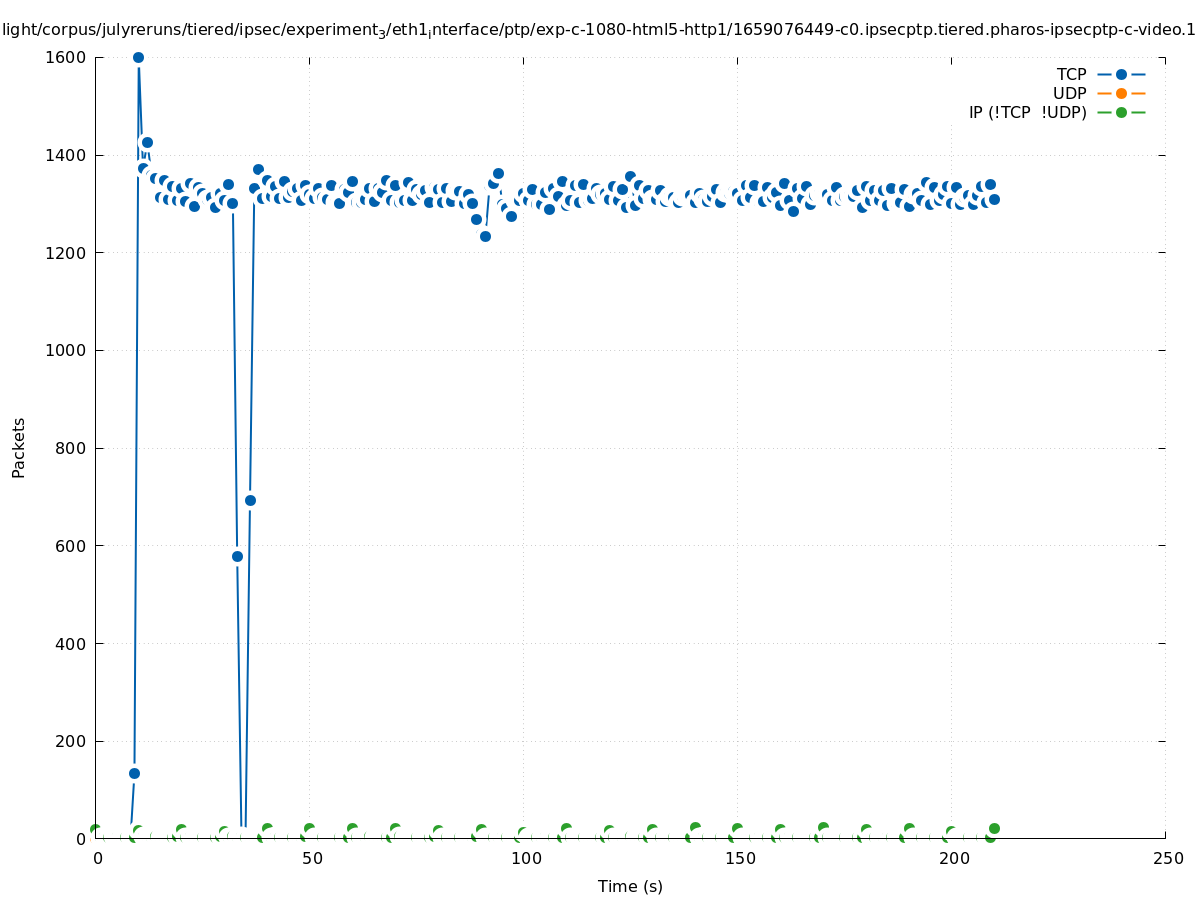Click the file path title at the top
The height and width of the screenshot is (900, 1197).
point(598,30)
